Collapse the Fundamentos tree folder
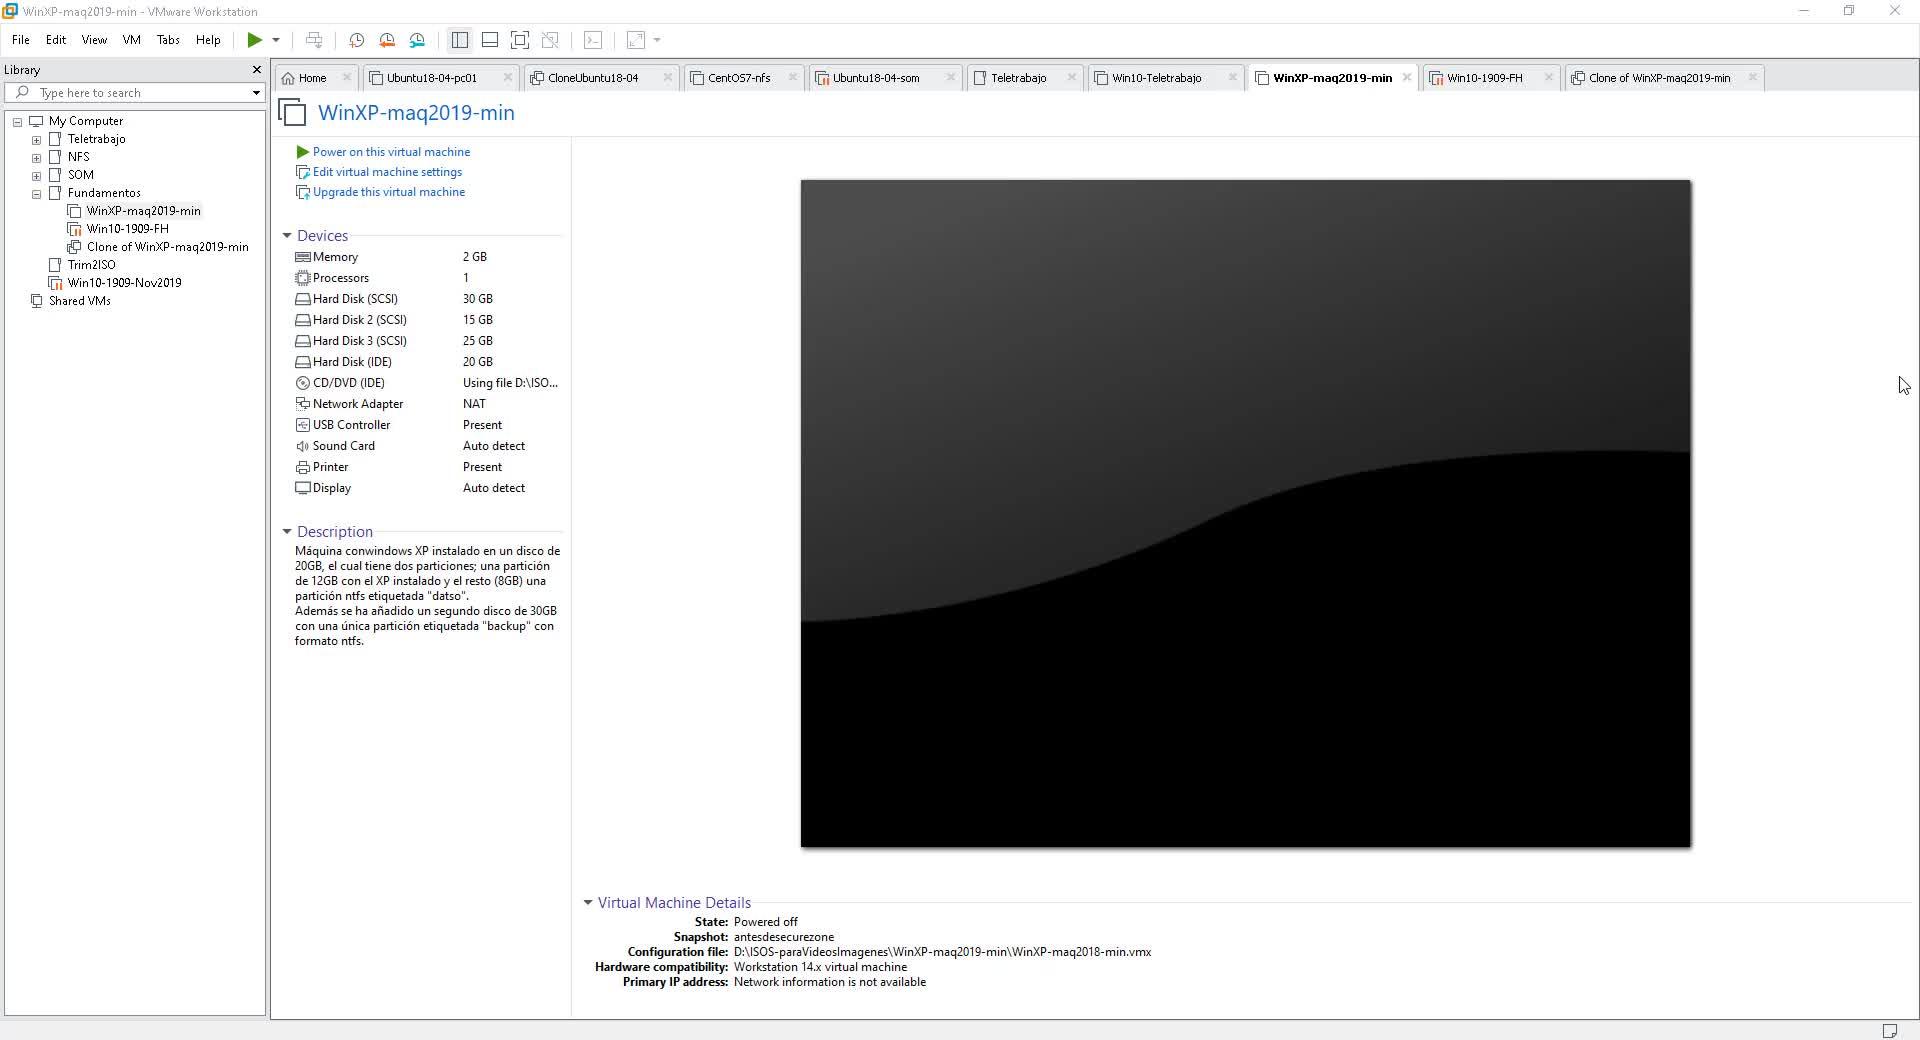 tap(37, 194)
